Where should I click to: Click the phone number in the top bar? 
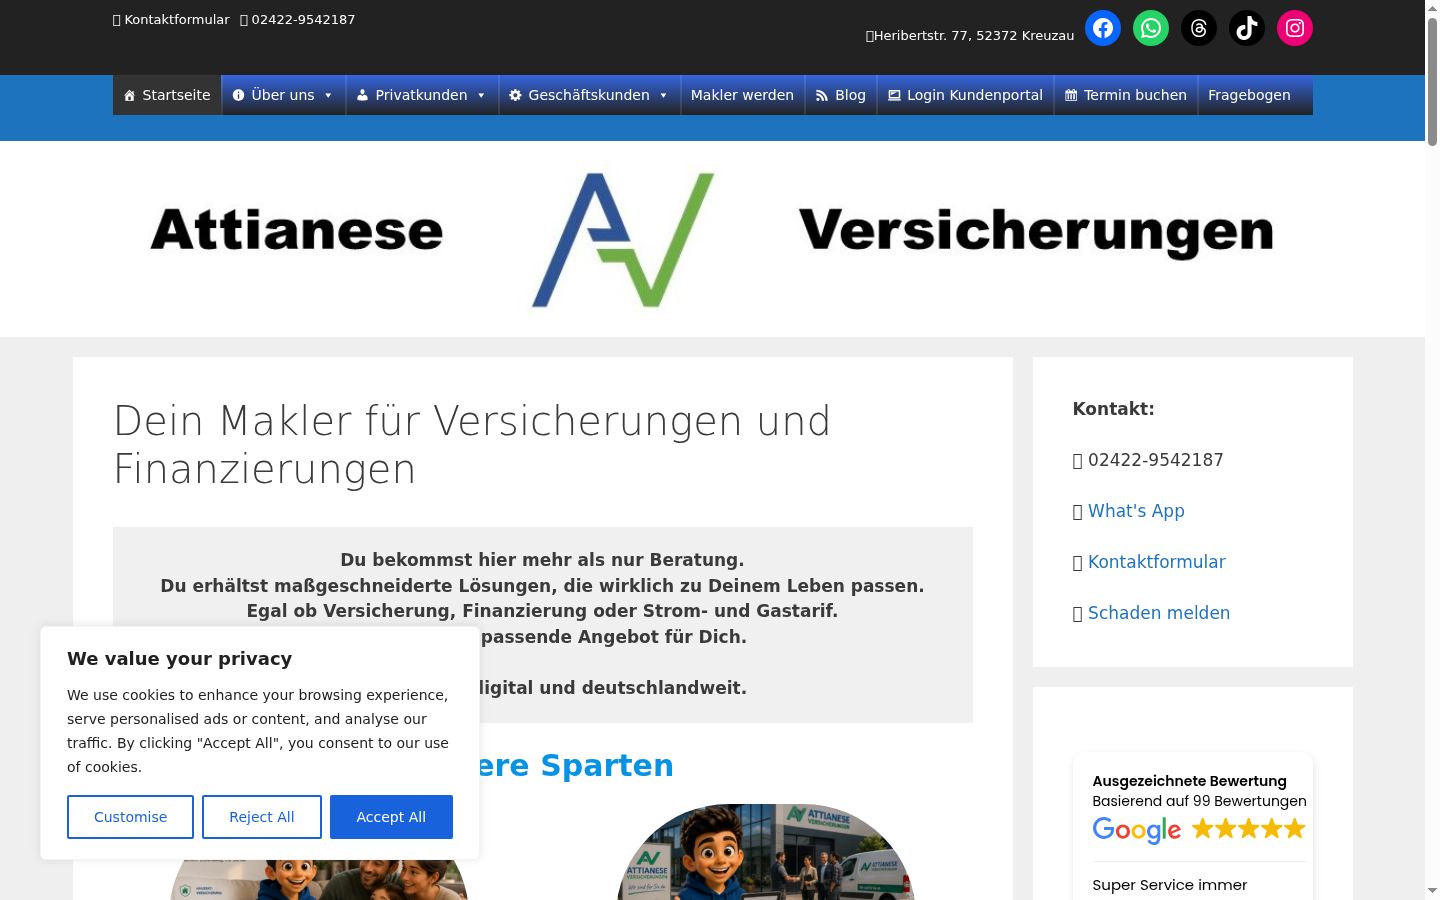click(x=298, y=19)
